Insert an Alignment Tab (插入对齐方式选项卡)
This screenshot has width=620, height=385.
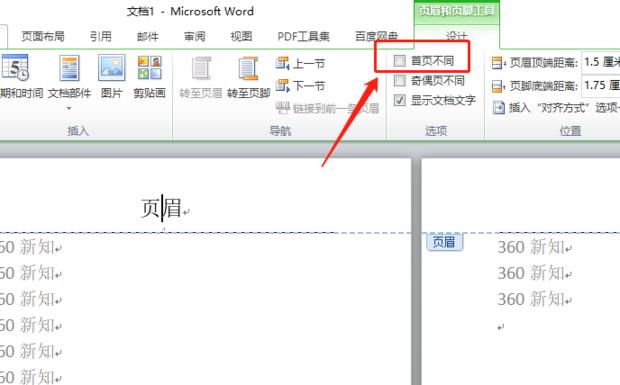556,107
